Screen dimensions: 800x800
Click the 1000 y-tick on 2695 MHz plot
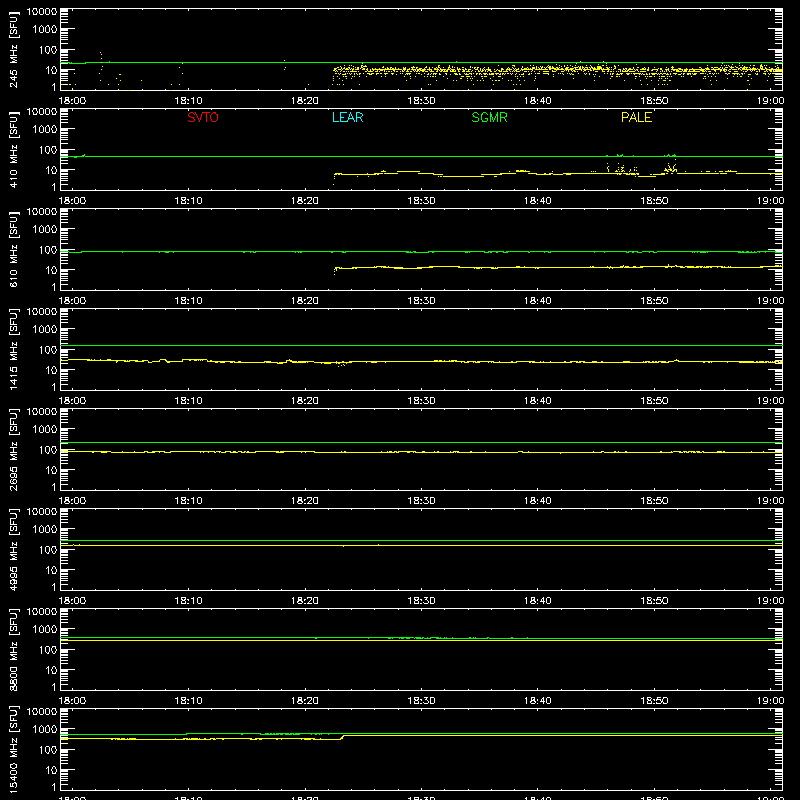tap(45, 430)
